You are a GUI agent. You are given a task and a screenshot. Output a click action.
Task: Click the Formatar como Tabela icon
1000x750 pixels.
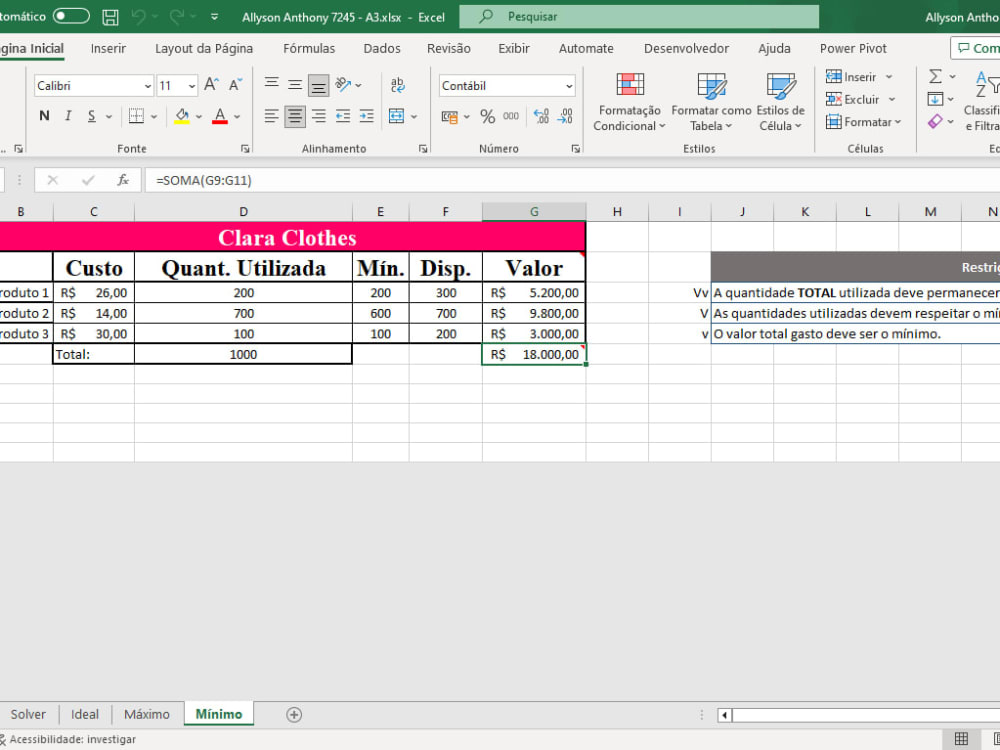[710, 100]
